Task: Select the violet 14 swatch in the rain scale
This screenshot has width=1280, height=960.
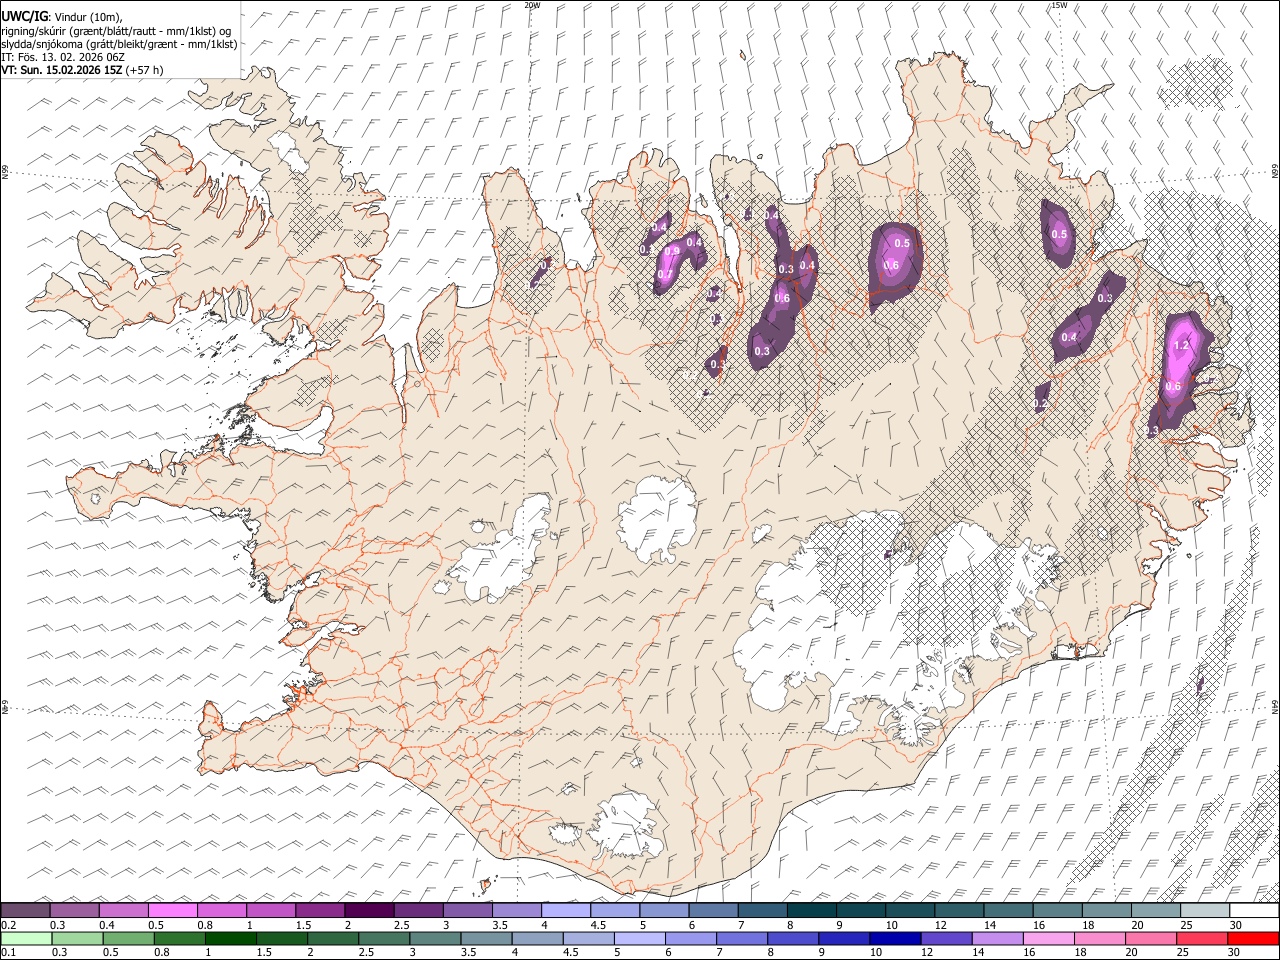Action: (x=998, y=939)
